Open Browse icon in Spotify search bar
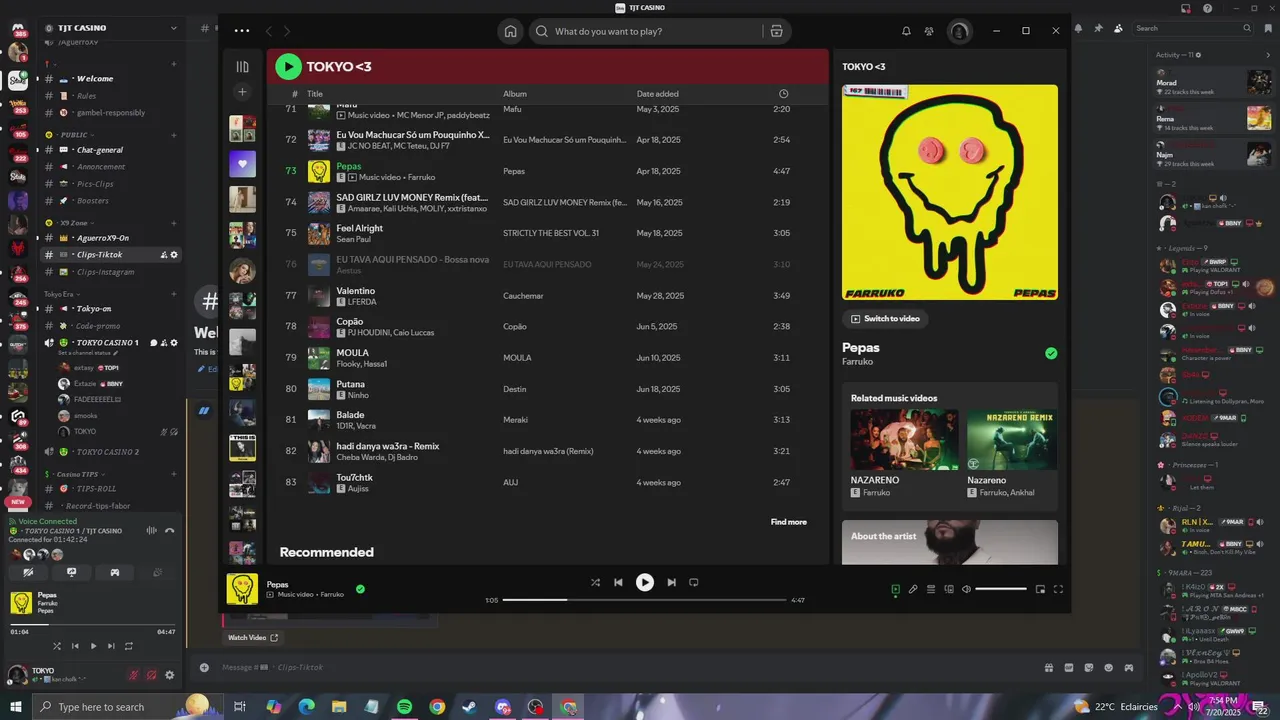This screenshot has height=720, width=1280. point(776,31)
